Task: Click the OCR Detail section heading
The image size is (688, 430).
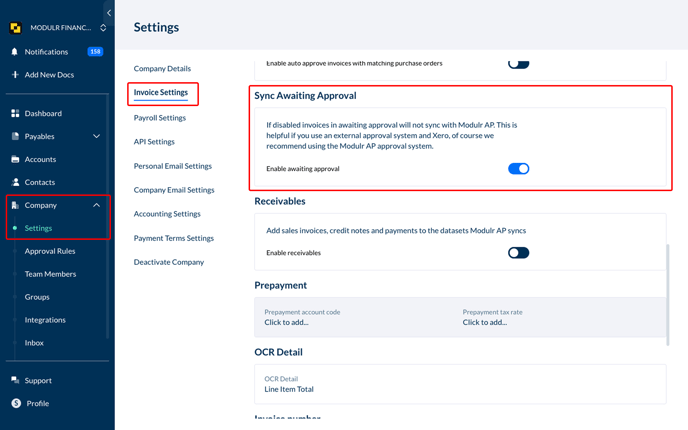Action: pyautogui.click(x=279, y=352)
